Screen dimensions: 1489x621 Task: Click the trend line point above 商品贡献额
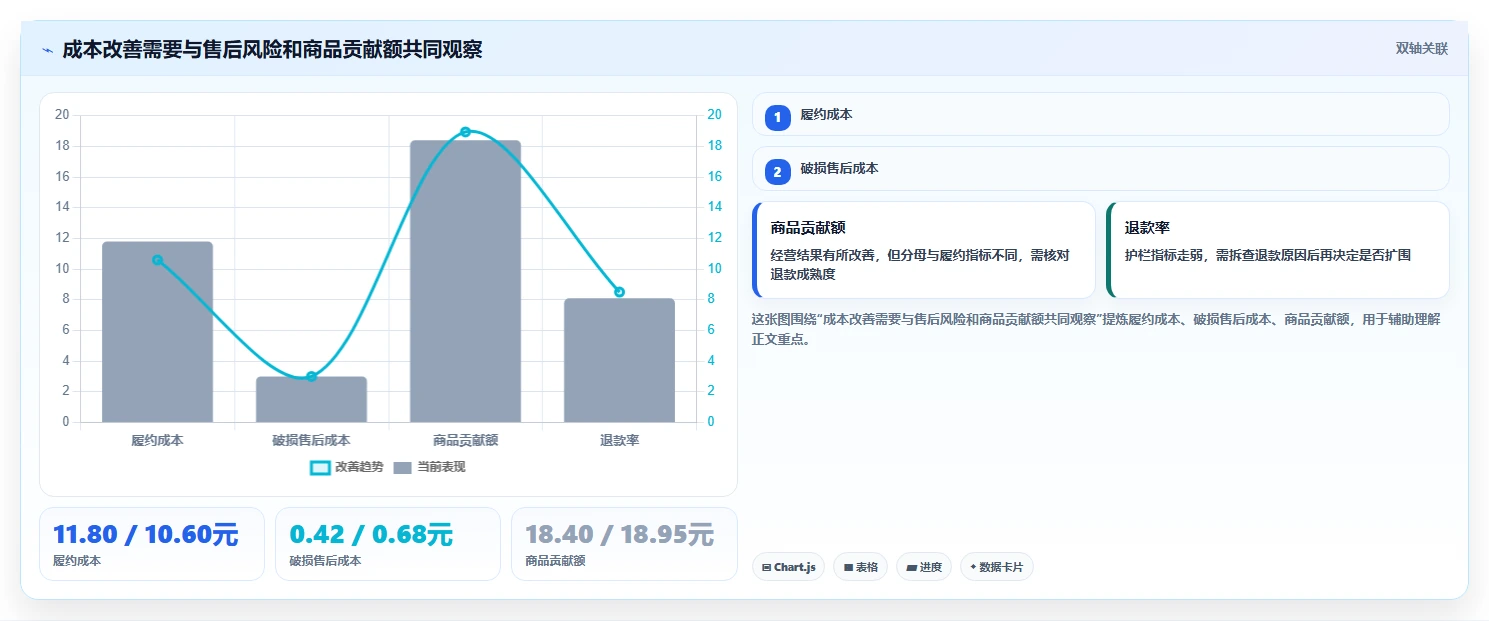click(x=465, y=132)
